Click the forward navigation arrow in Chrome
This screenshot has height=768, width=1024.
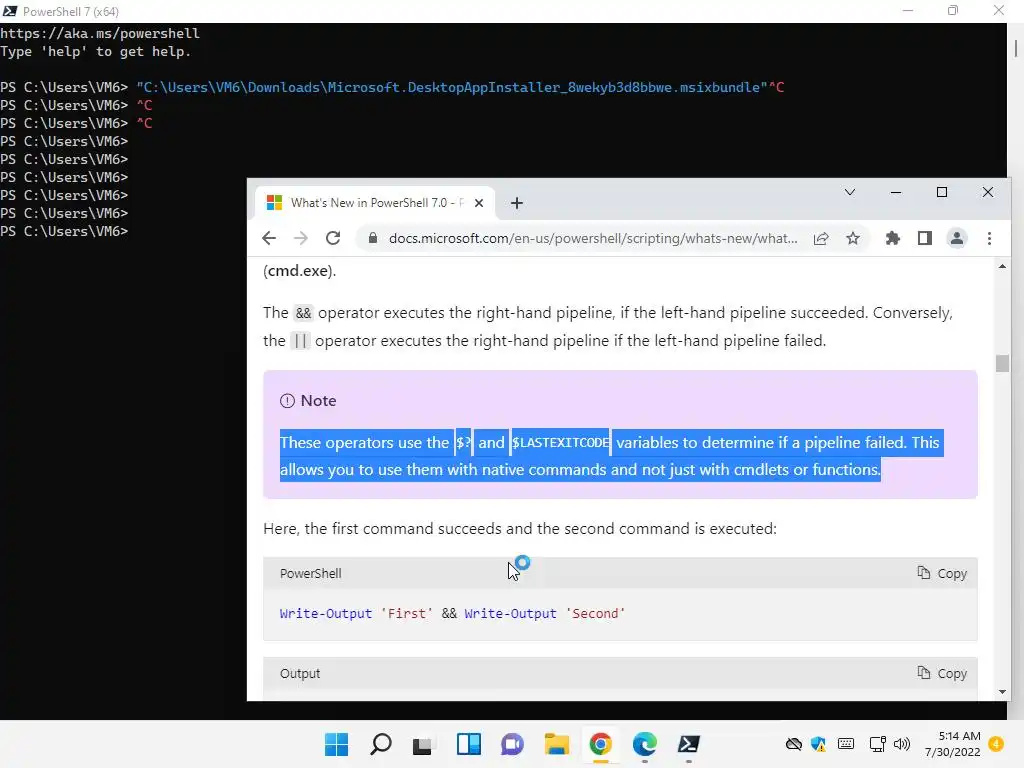(x=300, y=238)
